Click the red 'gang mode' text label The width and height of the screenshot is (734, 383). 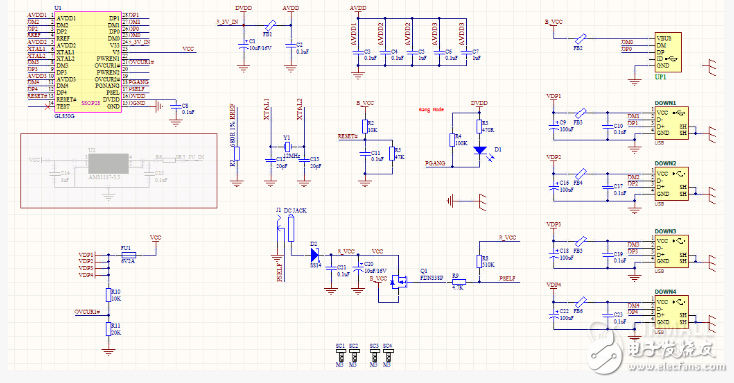(x=431, y=110)
